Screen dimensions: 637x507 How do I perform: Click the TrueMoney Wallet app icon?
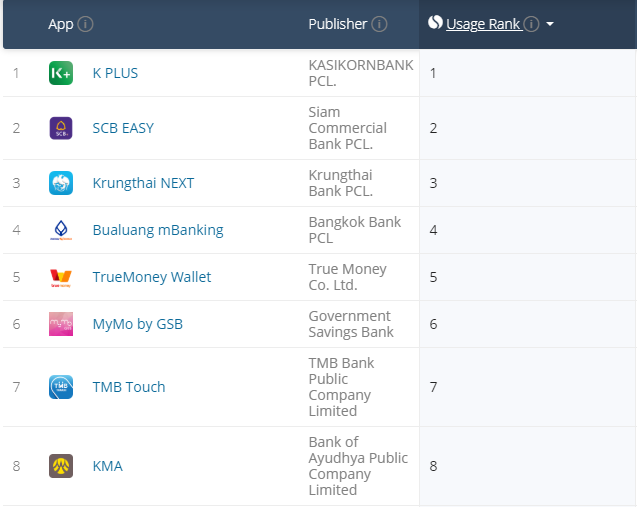coord(61,277)
